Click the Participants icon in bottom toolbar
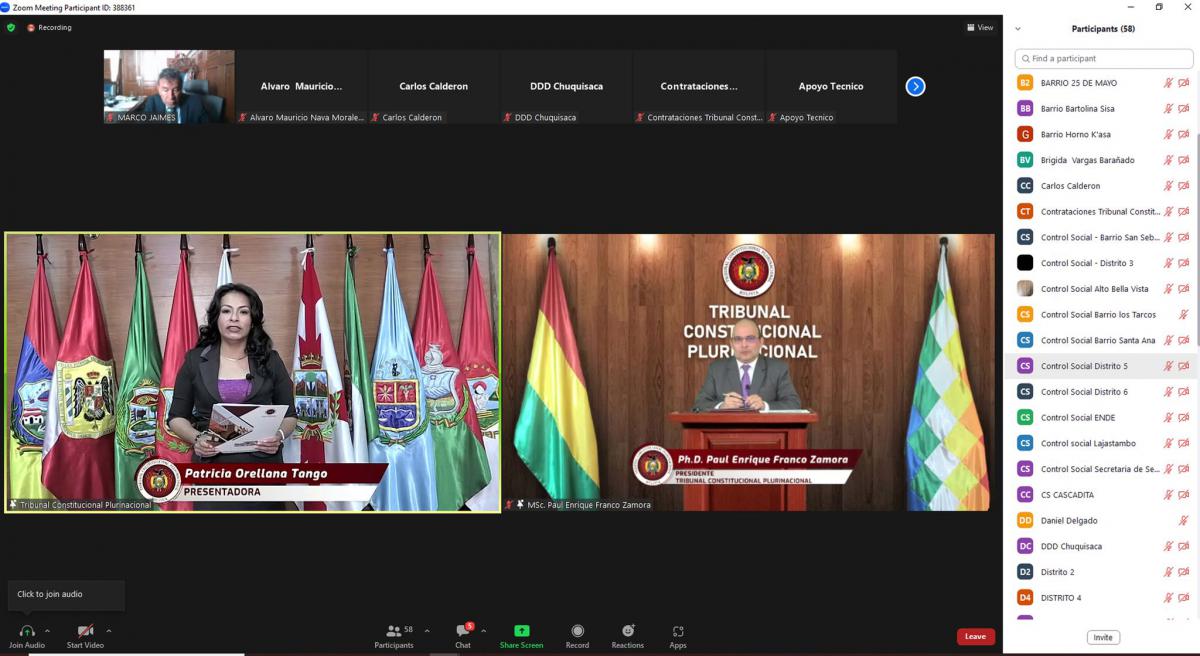1200x656 pixels. pyautogui.click(x=394, y=631)
